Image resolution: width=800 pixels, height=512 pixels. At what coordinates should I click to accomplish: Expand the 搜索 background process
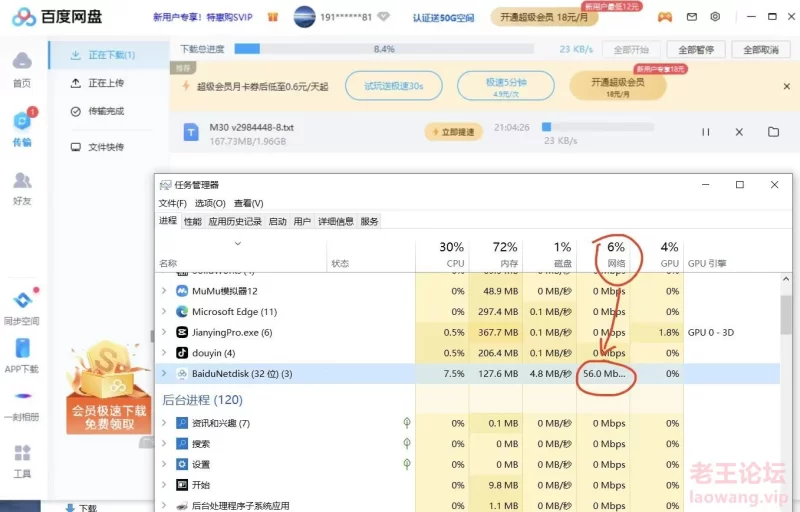point(164,443)
